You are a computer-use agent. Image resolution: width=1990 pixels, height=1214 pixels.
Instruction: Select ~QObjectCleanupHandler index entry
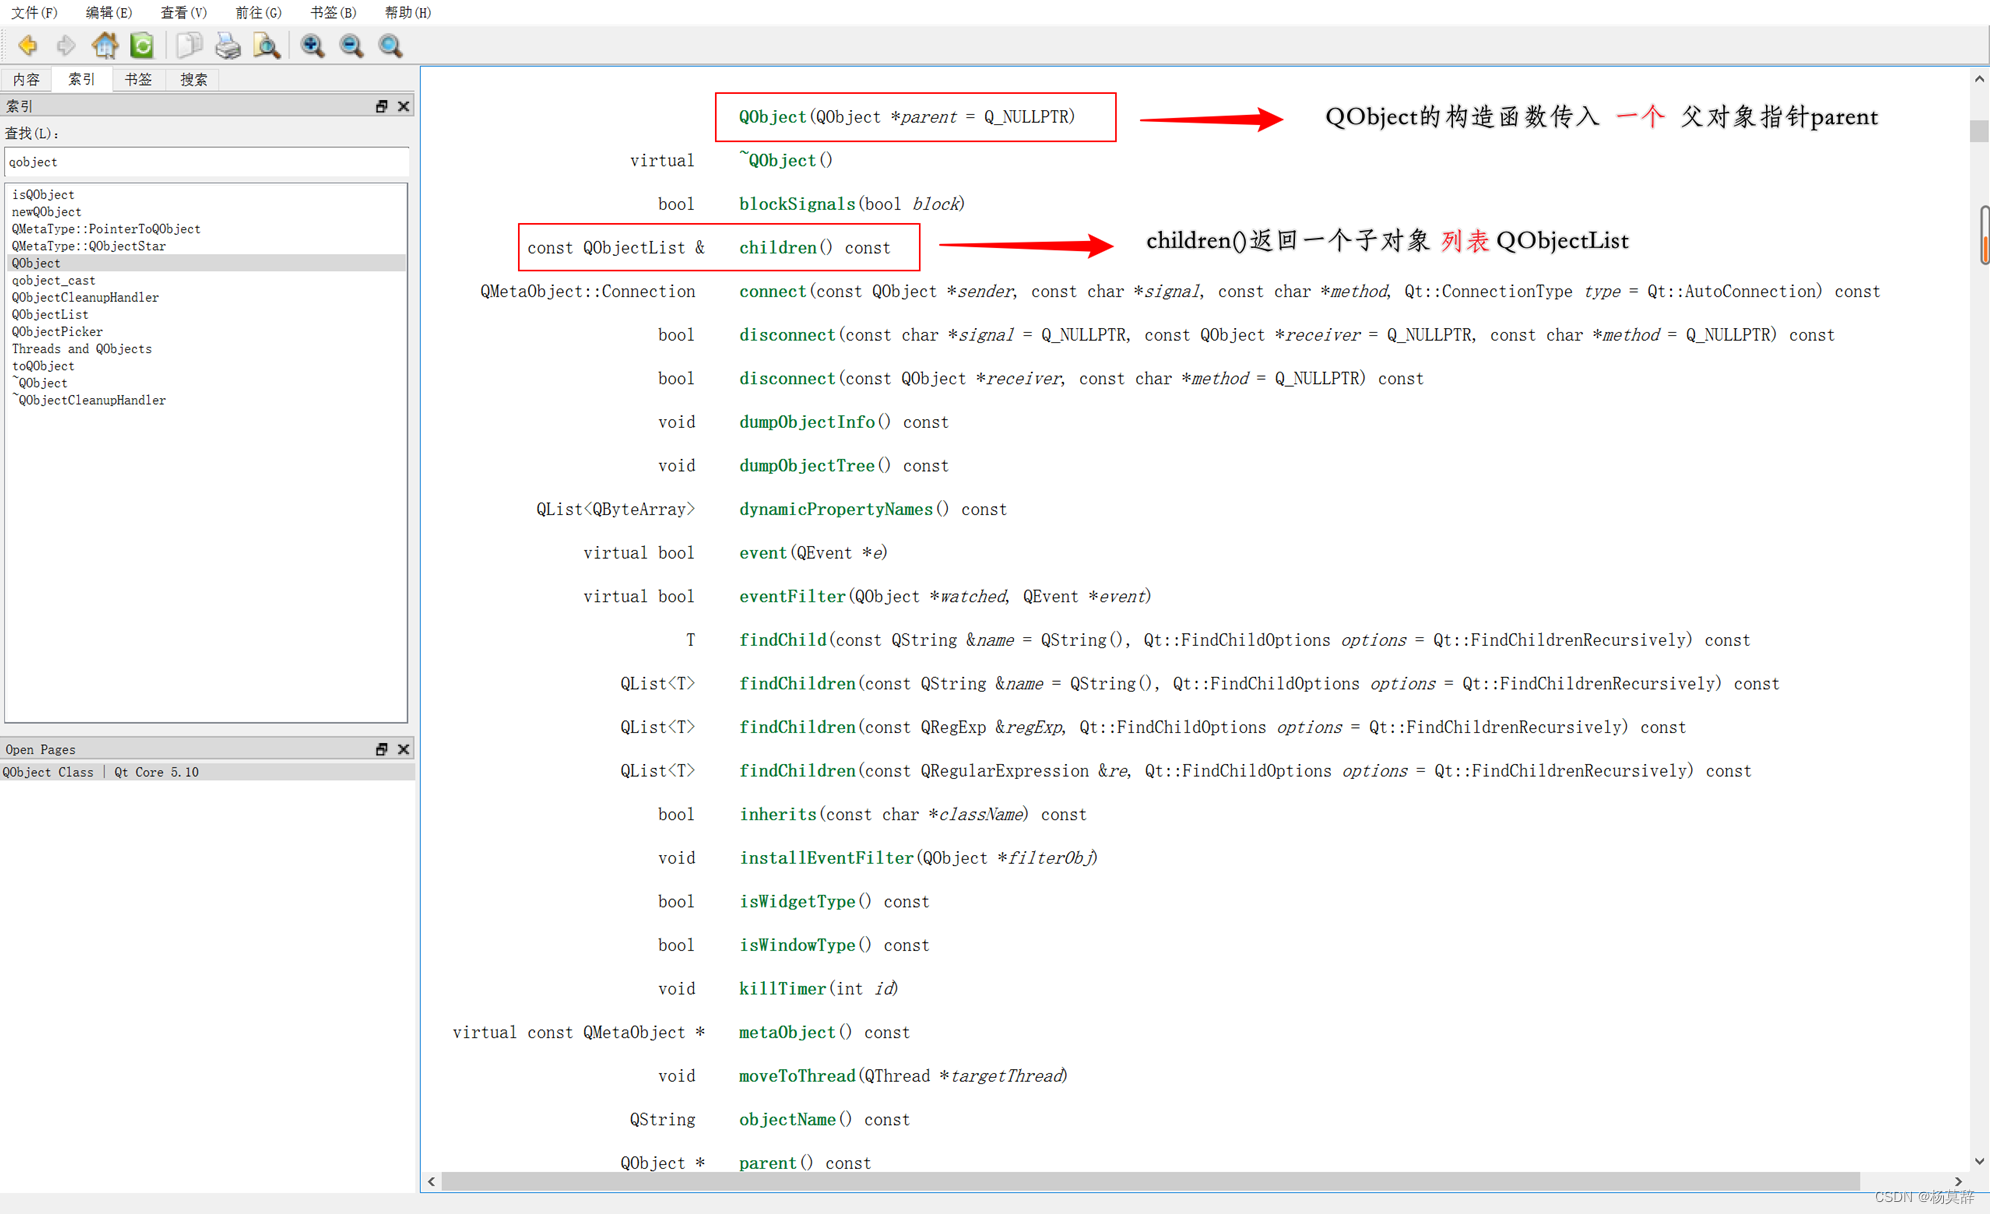(x=89, y=399)
